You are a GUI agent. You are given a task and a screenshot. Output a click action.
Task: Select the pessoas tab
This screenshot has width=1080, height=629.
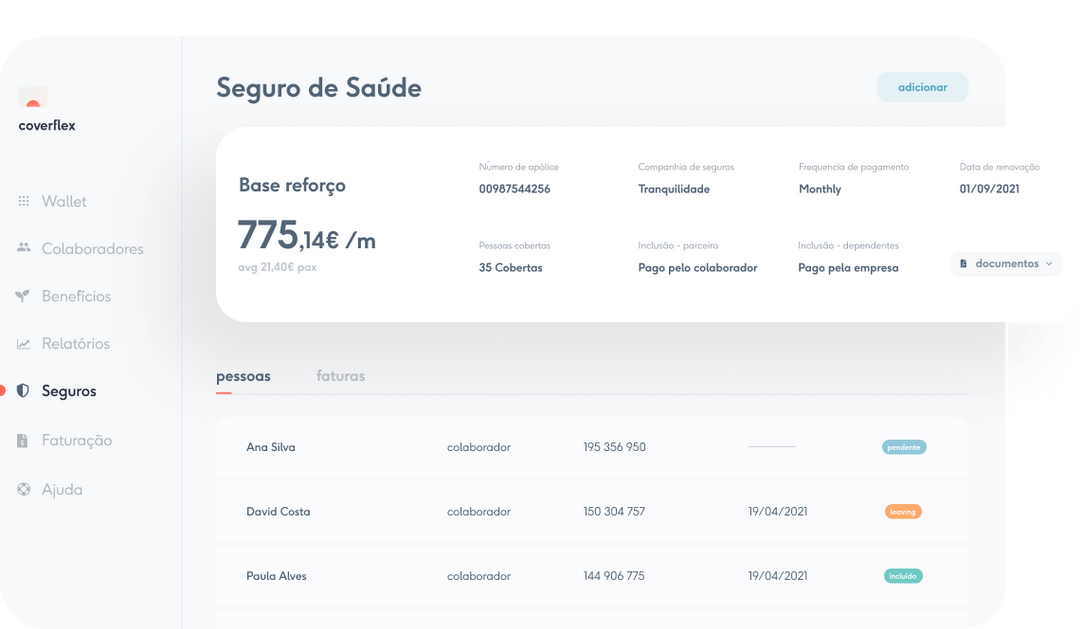click(243, 377)
